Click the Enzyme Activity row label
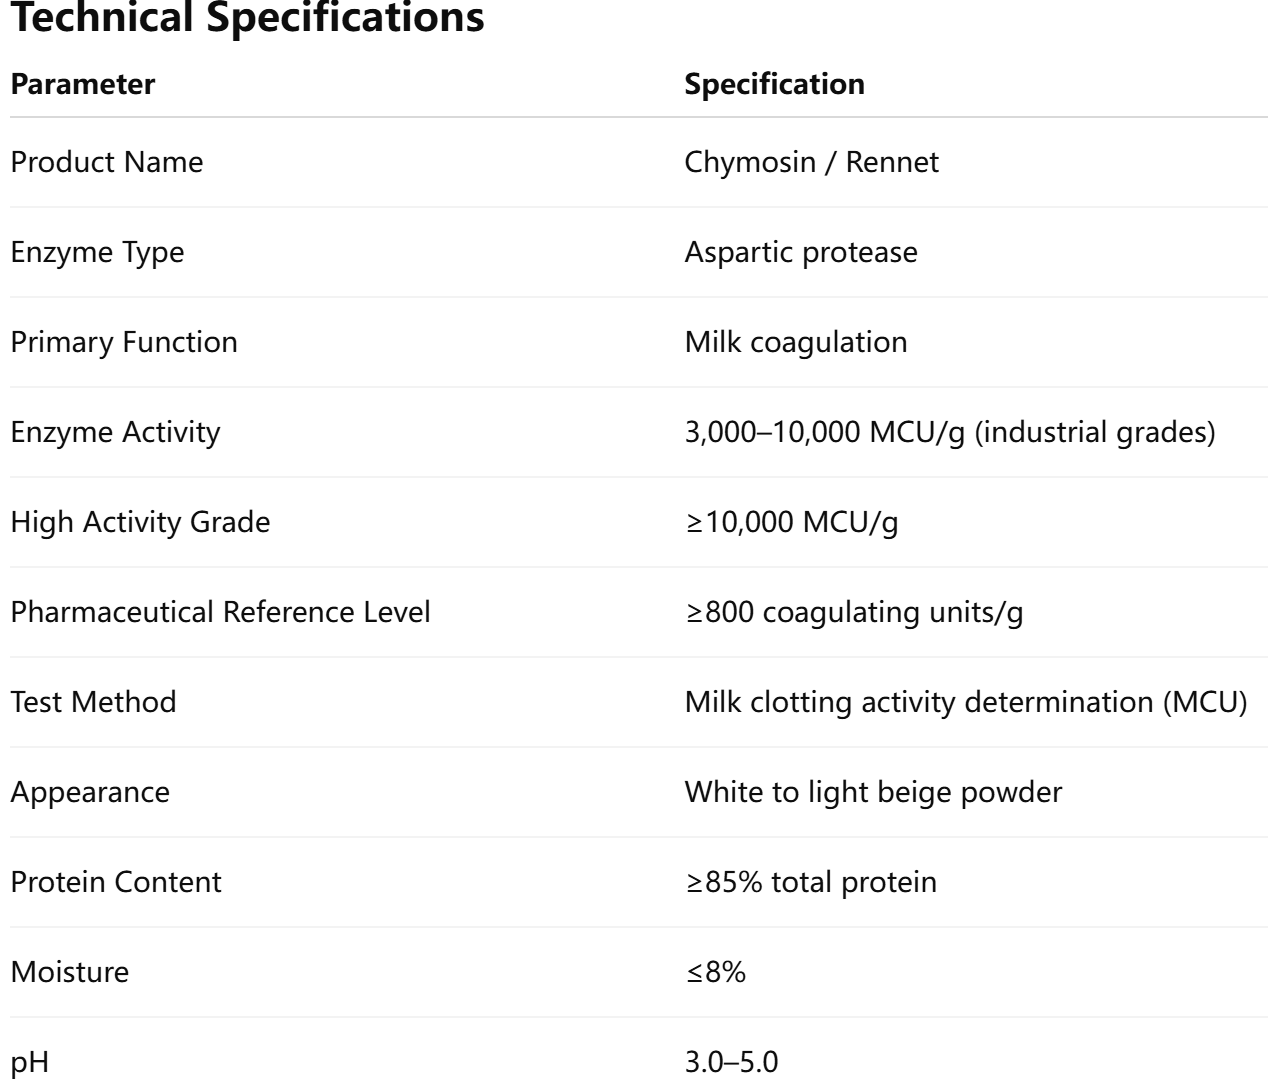 (x=115, y=432)
